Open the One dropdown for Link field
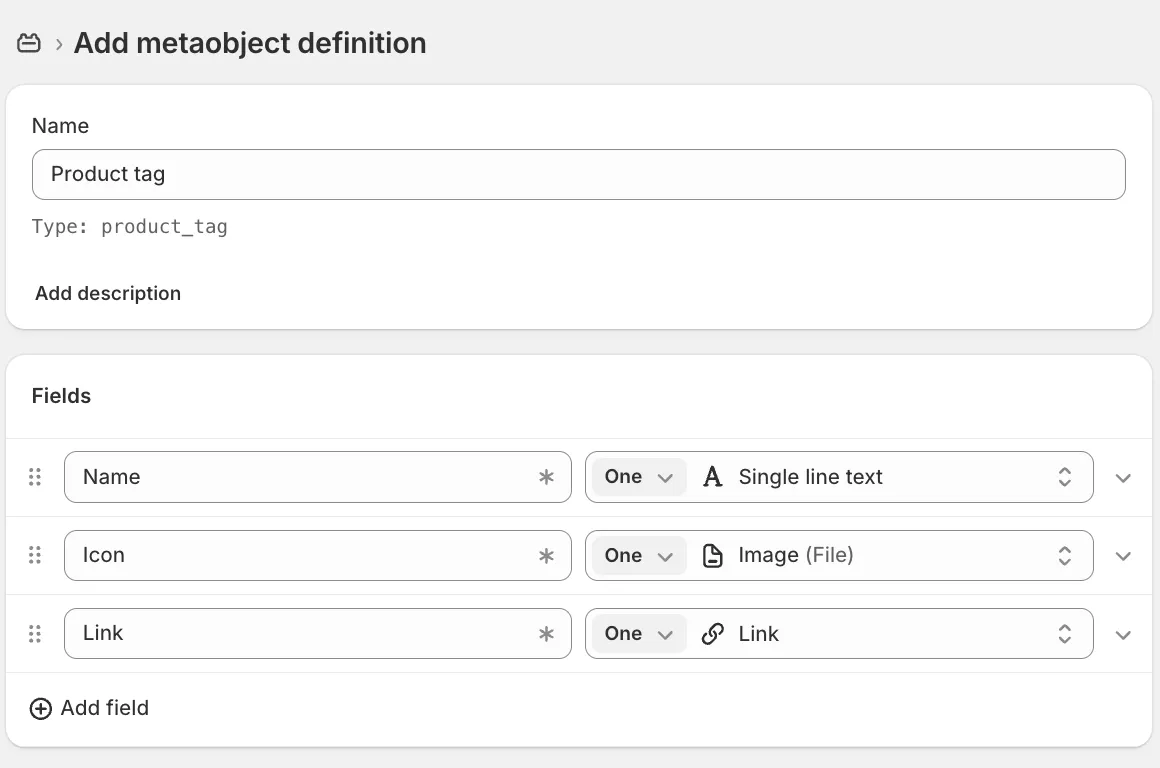The width and height of the screenshot is (1160, 768). (x=638, y=633)
